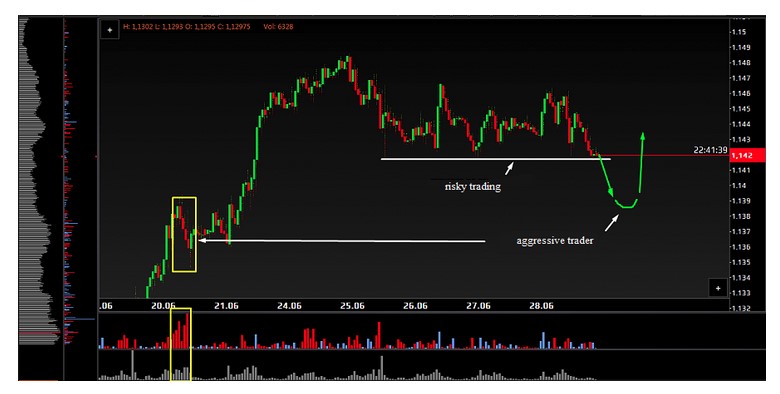The image size is (780, 394).
Task: Click the 1.136 price level on scale
Action: (741, 247)
